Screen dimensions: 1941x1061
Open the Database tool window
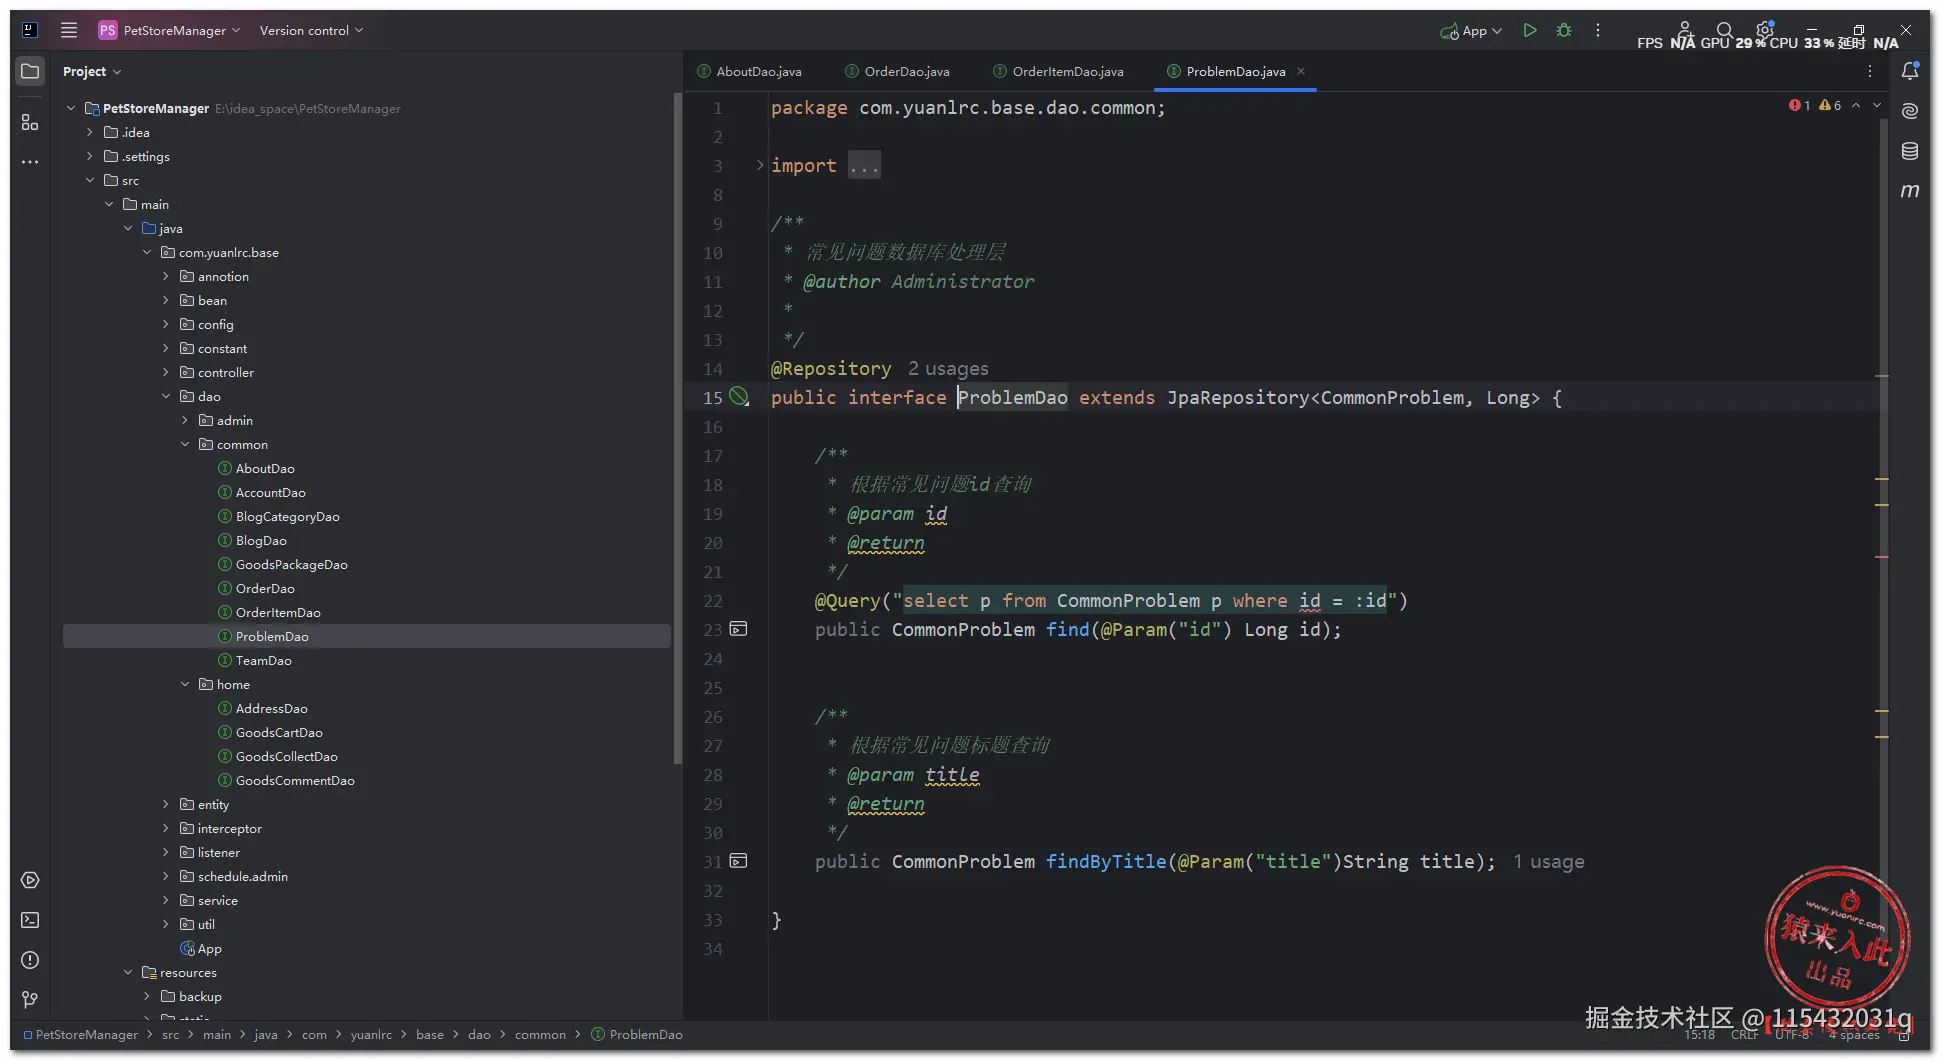[x=1910, y=151]
